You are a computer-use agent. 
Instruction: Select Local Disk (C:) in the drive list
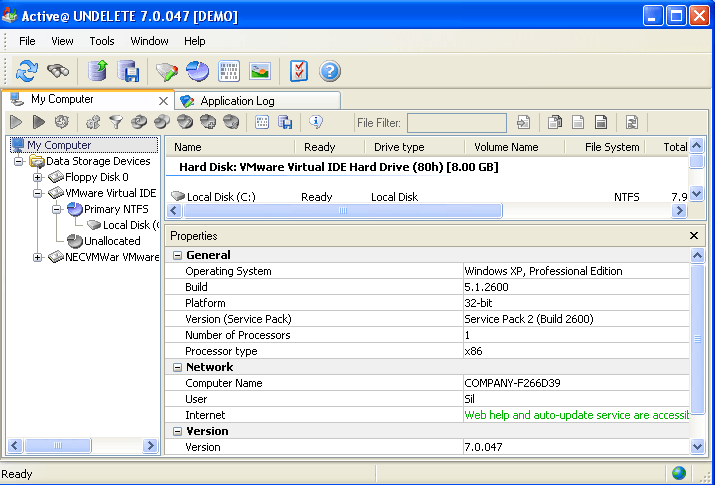[220, 197]
